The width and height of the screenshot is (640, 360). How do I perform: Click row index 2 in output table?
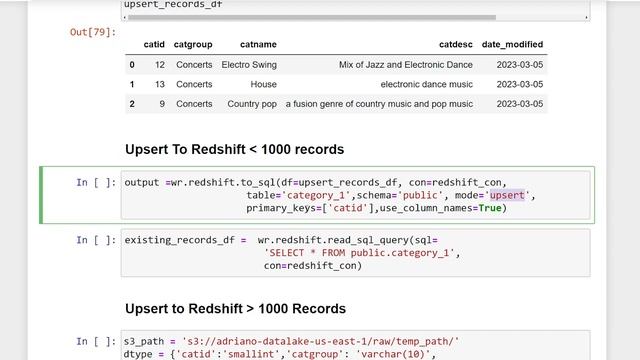pyautogui.click(x=132, y=104)
